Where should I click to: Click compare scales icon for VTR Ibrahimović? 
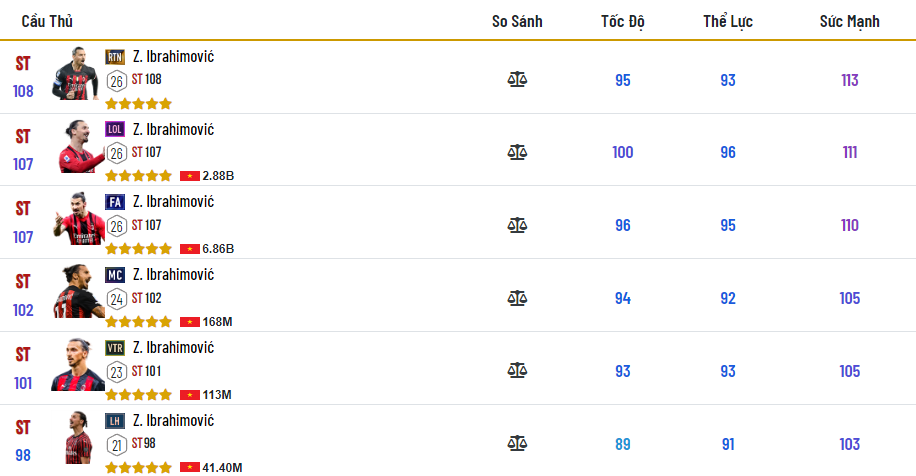(x=517, y=370)
